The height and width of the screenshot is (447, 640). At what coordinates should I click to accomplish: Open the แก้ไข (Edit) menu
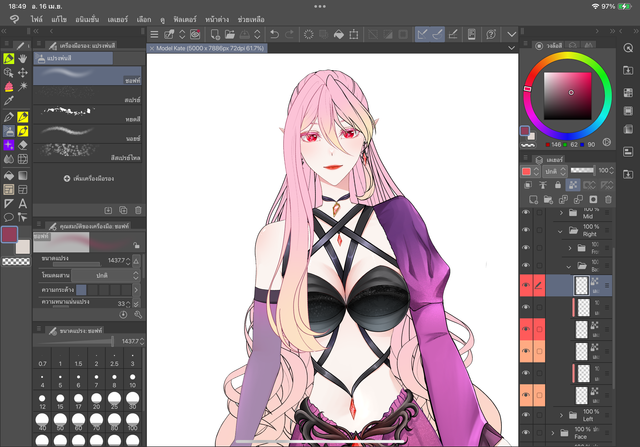tap(59, 19)
